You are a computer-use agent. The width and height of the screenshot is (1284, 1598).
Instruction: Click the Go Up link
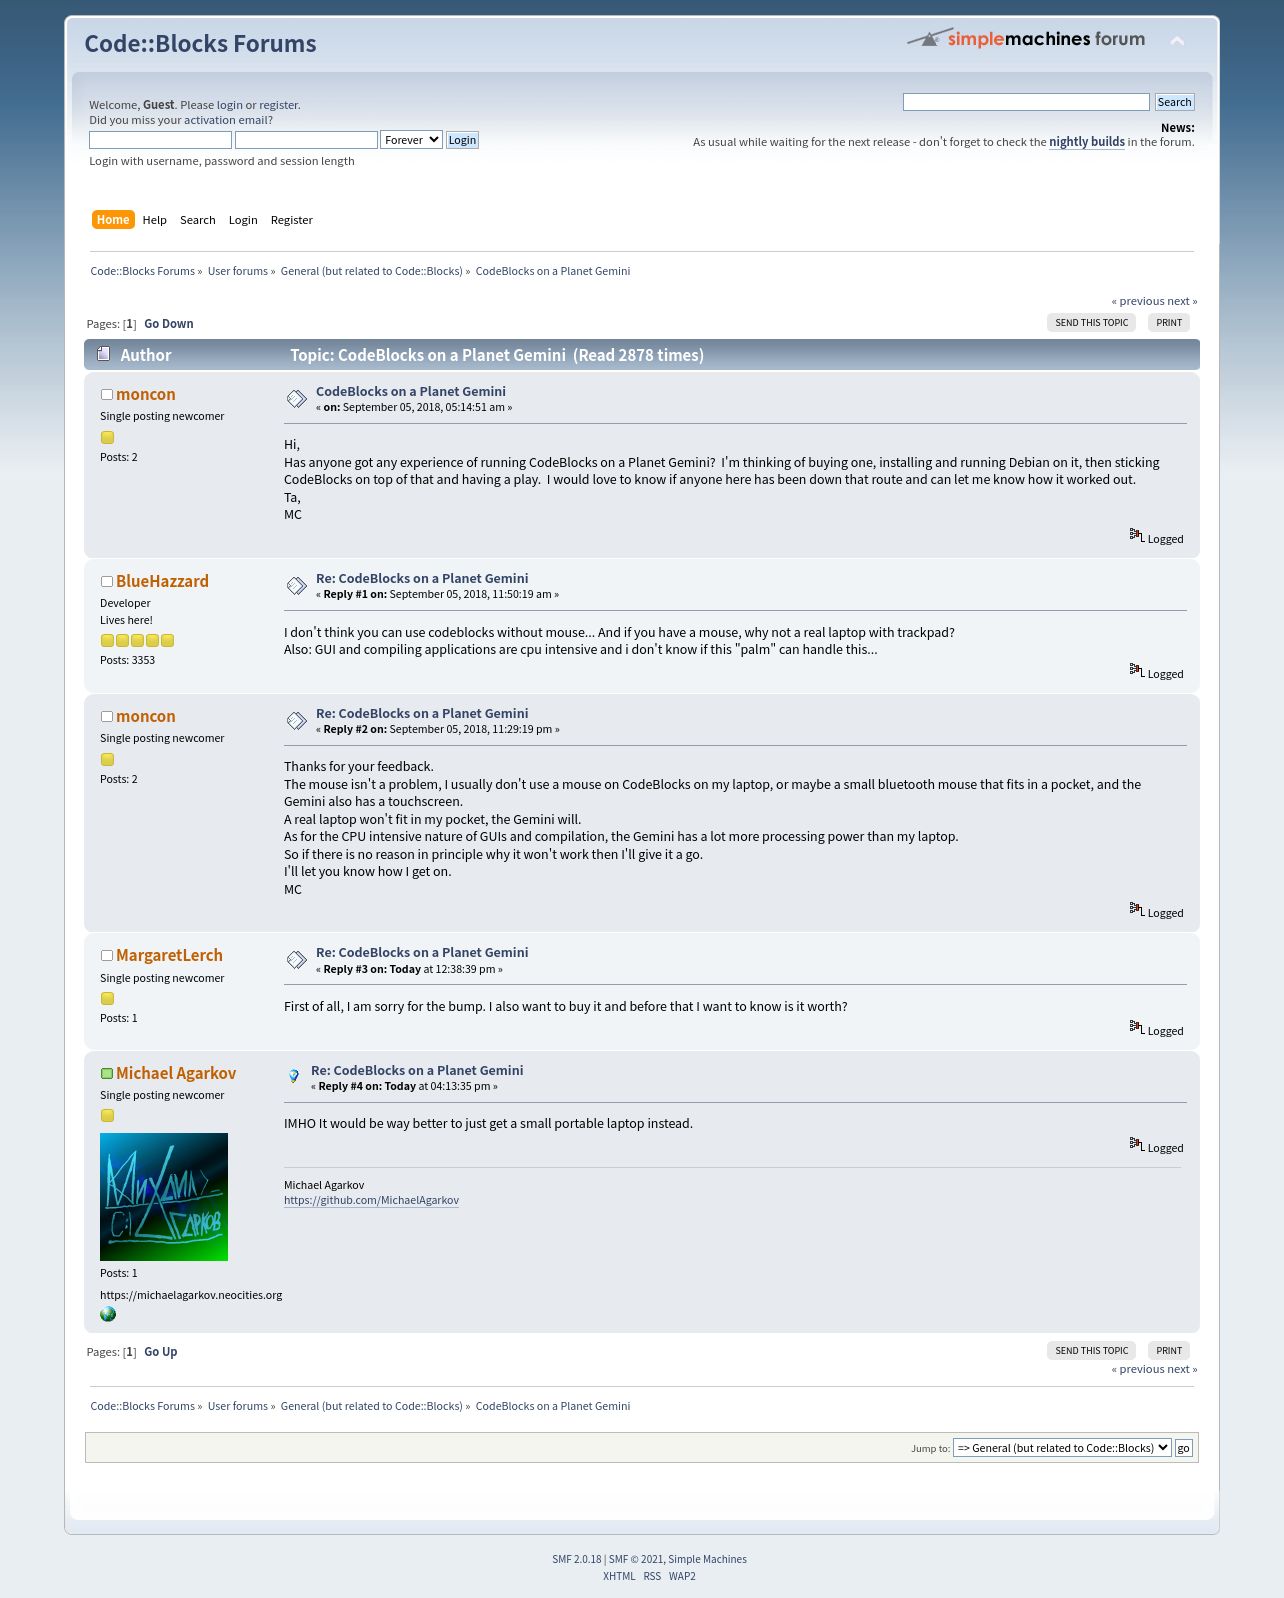(161, 1352)
